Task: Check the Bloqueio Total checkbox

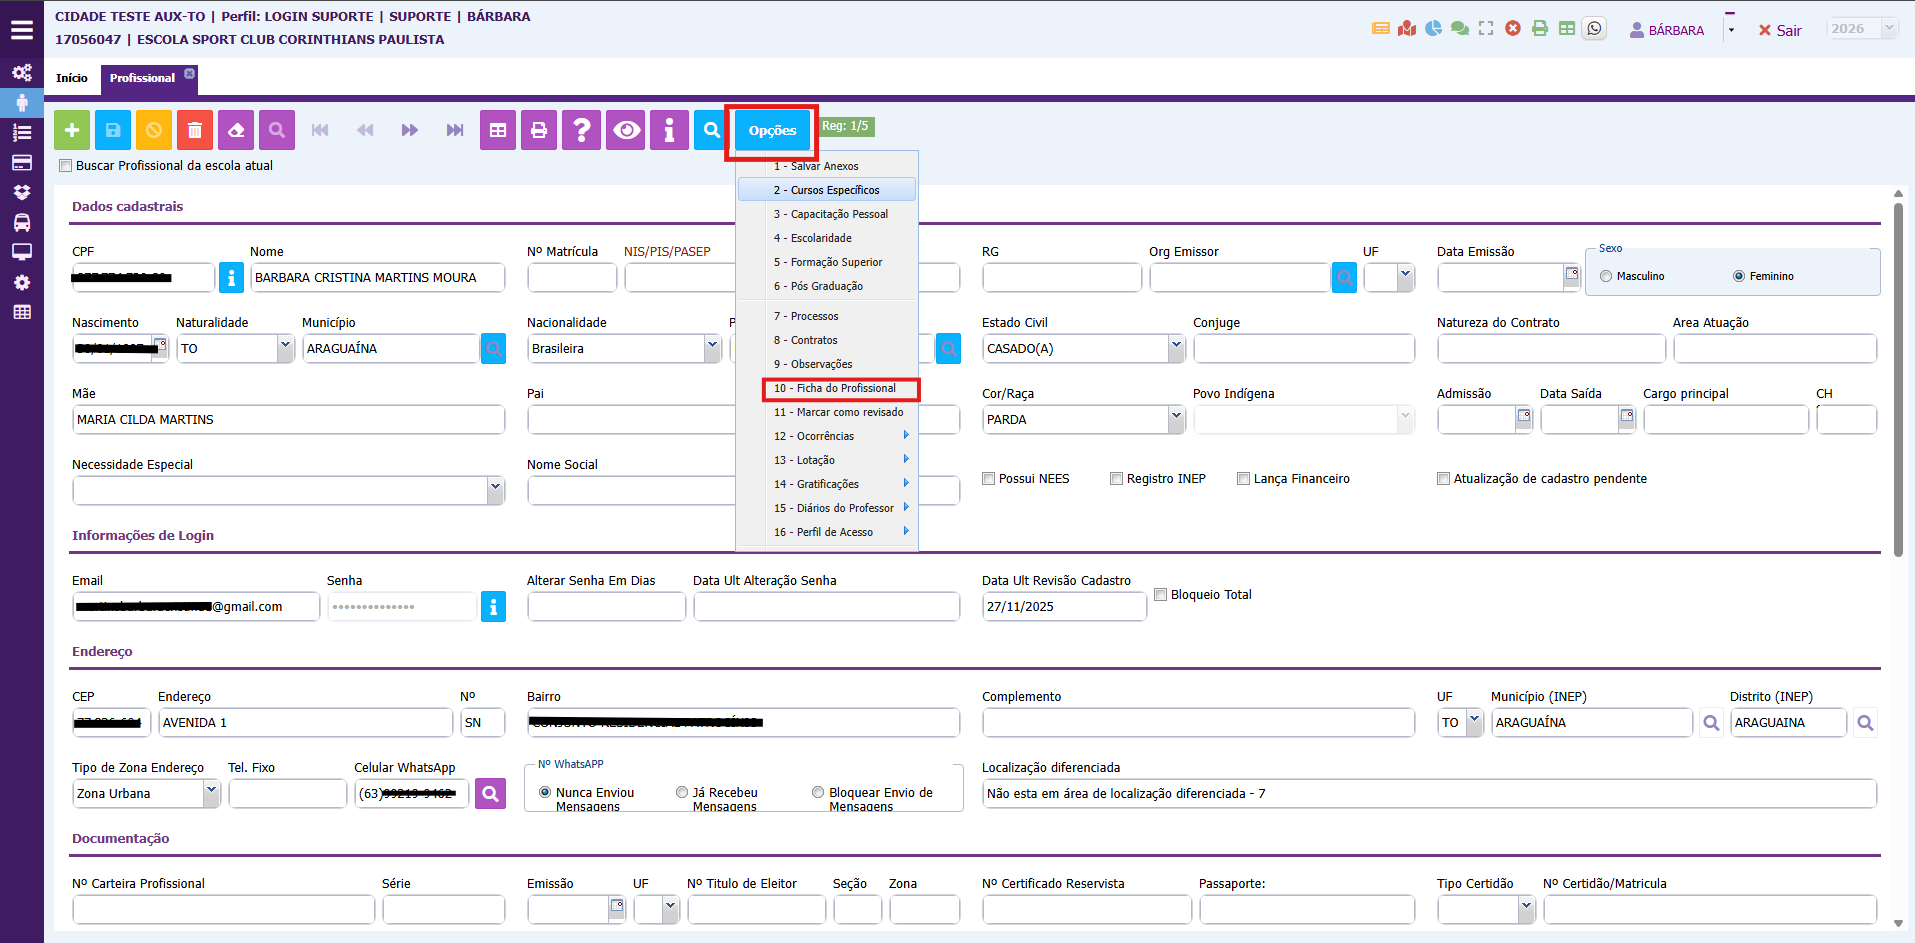Action: (1161, 595)
